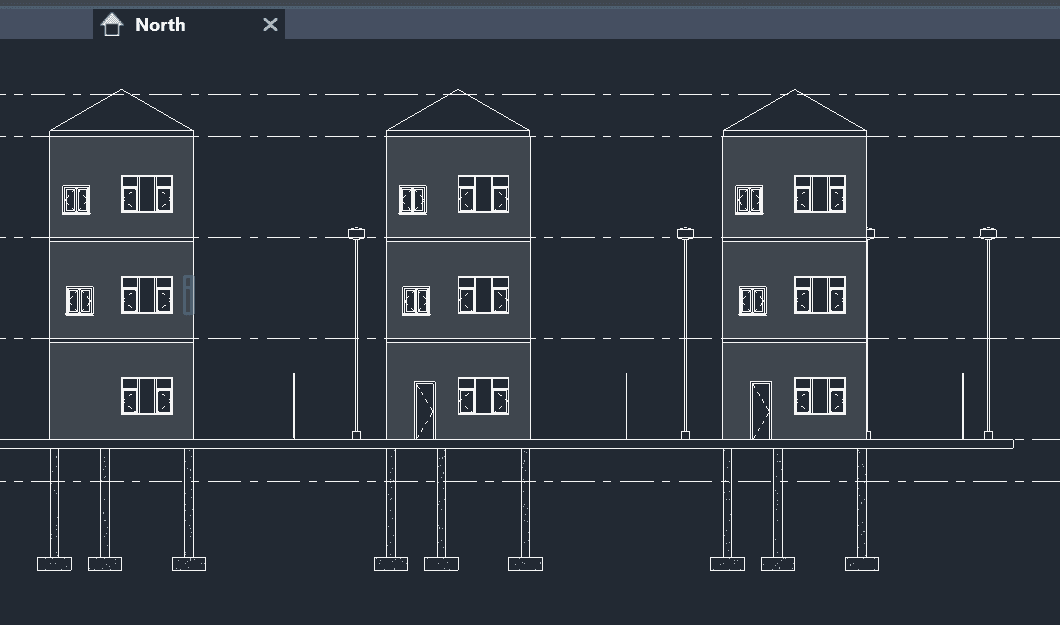Click the rightmost street lamp head
This screenshot has width=1060, height=625.
988,233
